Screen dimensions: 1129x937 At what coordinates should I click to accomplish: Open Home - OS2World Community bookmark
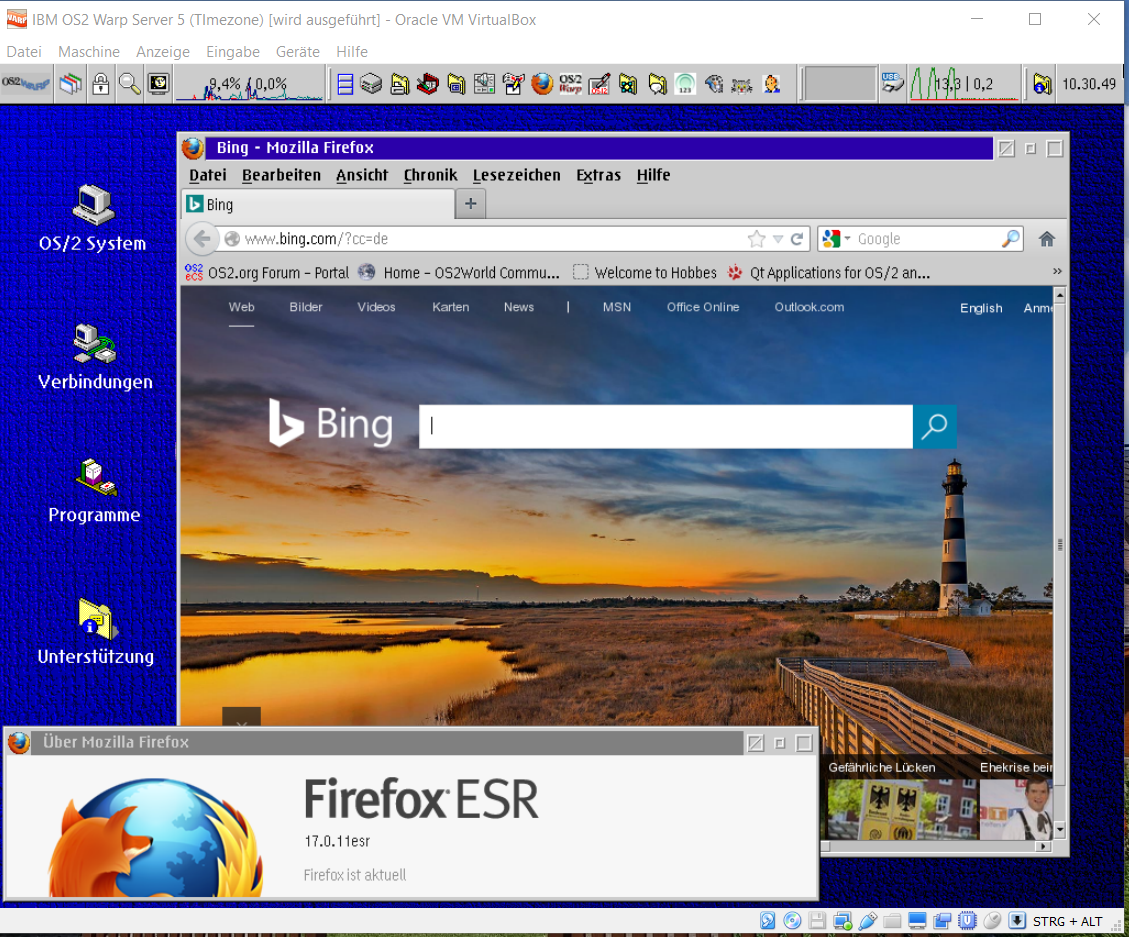coord(459,273)
